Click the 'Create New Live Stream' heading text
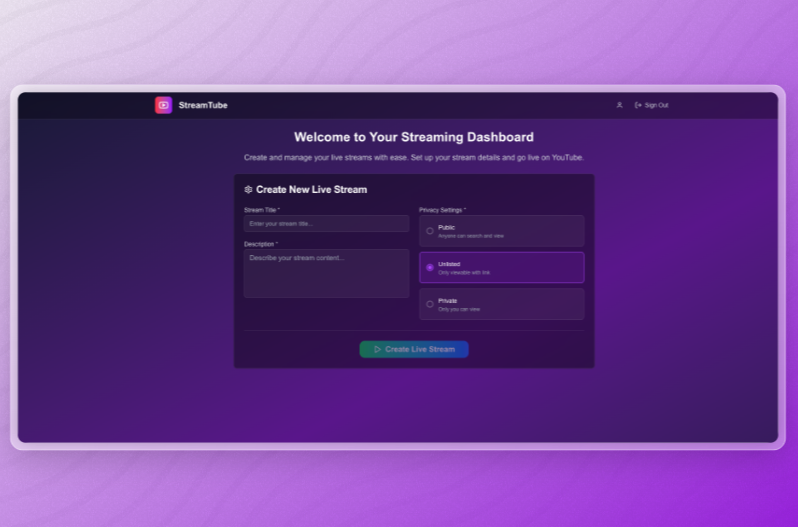The image size is (798, 527). (311, 190)
